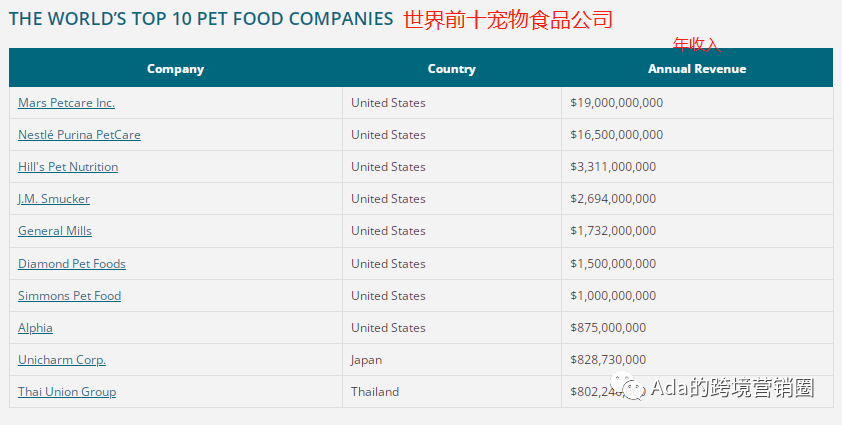Open the Alphia company link
Viewport: 842px width, 425px height.
pyautogui.click(x=35, y=328)
